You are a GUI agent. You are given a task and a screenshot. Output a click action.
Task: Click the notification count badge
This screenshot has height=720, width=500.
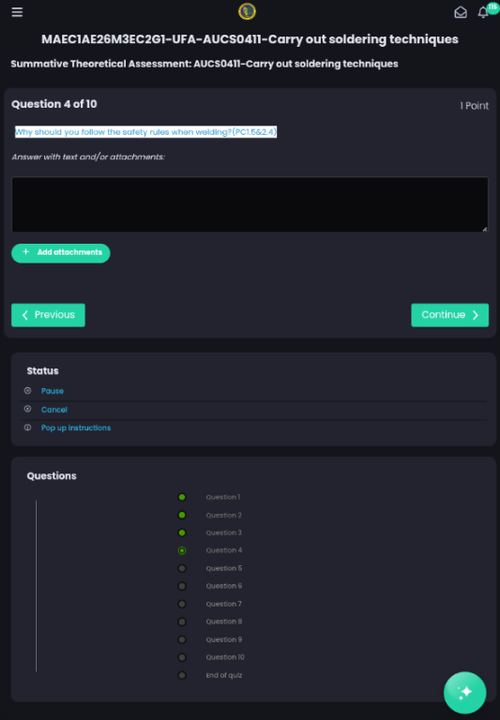(x=493, y=7)
